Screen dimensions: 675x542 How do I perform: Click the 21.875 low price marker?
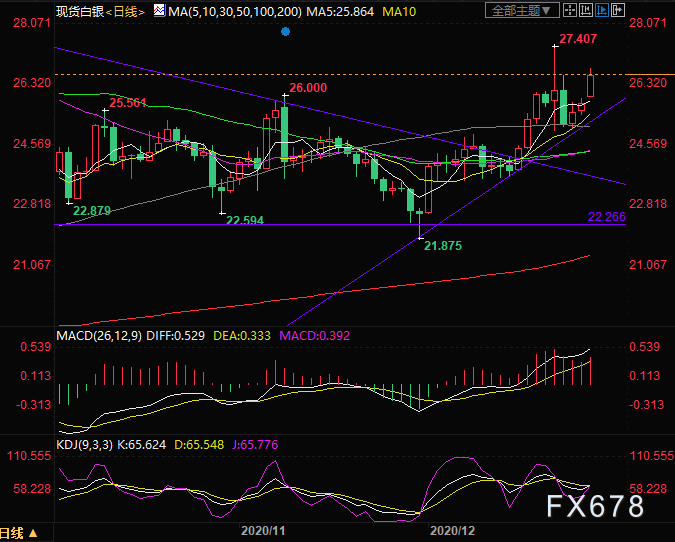pos(442,245)
